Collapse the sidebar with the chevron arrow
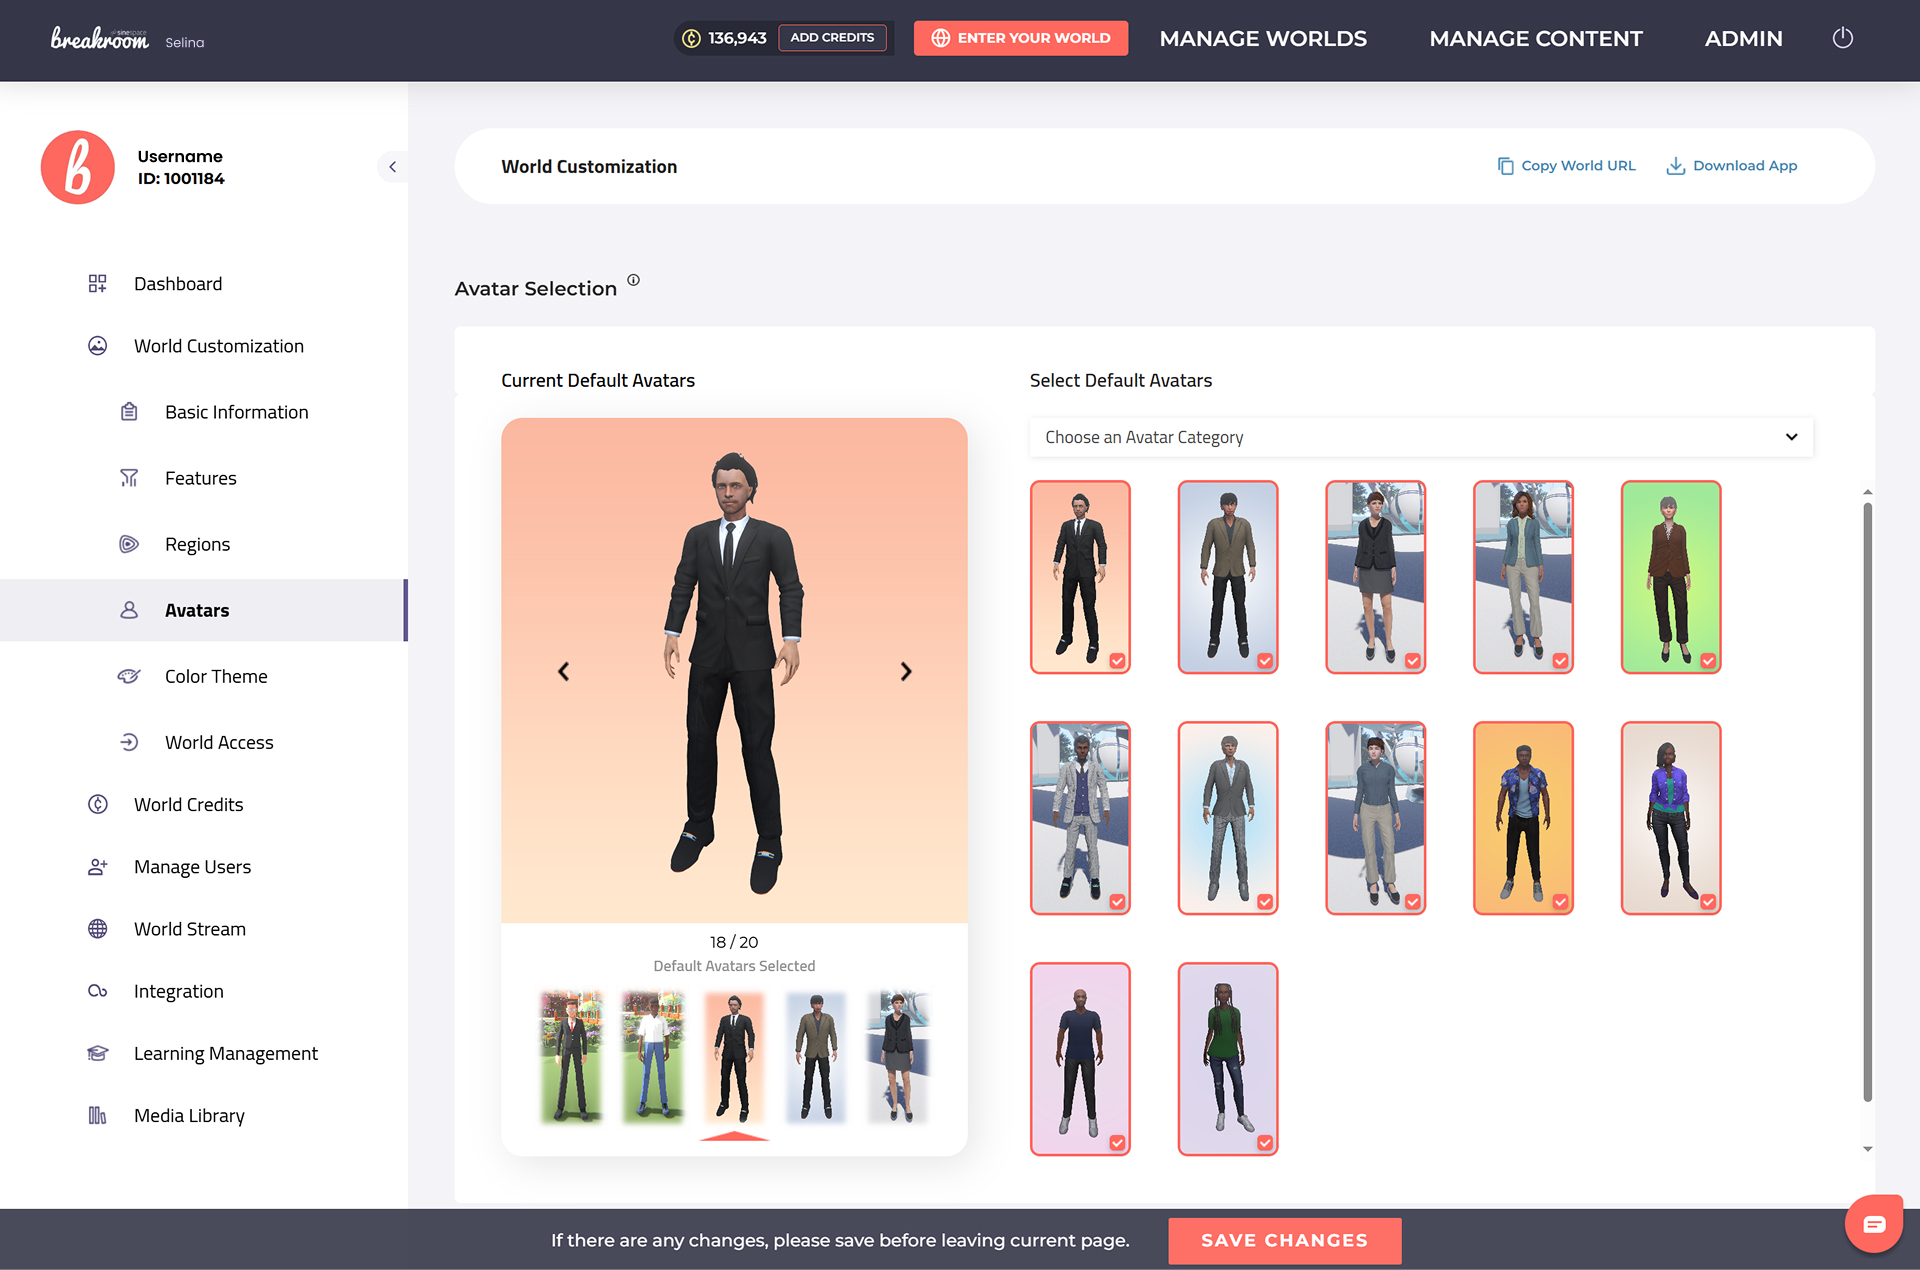Screen dimensions: 1920x1270 click(x=392, y=167)
